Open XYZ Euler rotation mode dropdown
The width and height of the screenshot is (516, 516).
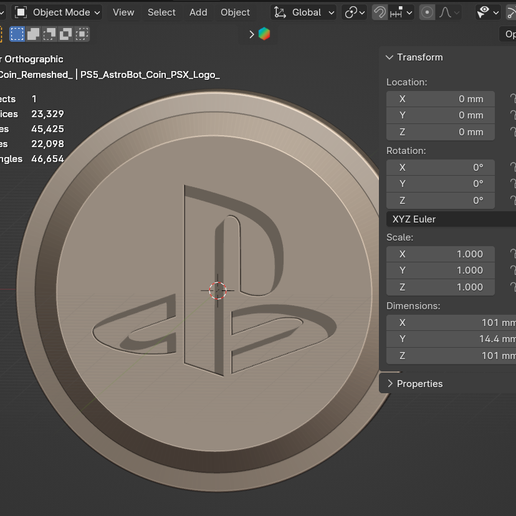[451, 219]
